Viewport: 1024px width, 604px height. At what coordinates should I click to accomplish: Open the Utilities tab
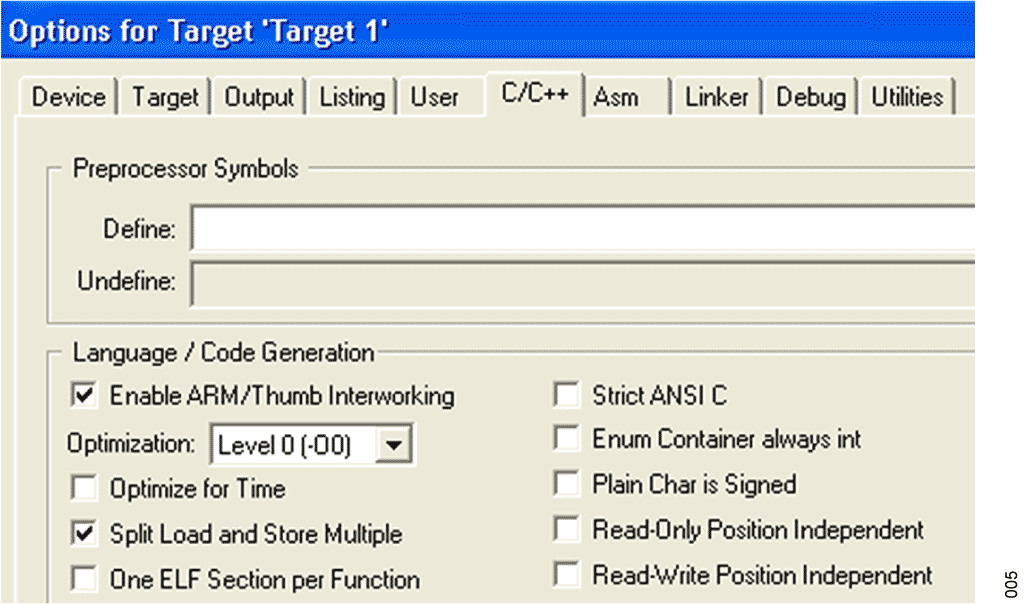(x=907, y=97)
